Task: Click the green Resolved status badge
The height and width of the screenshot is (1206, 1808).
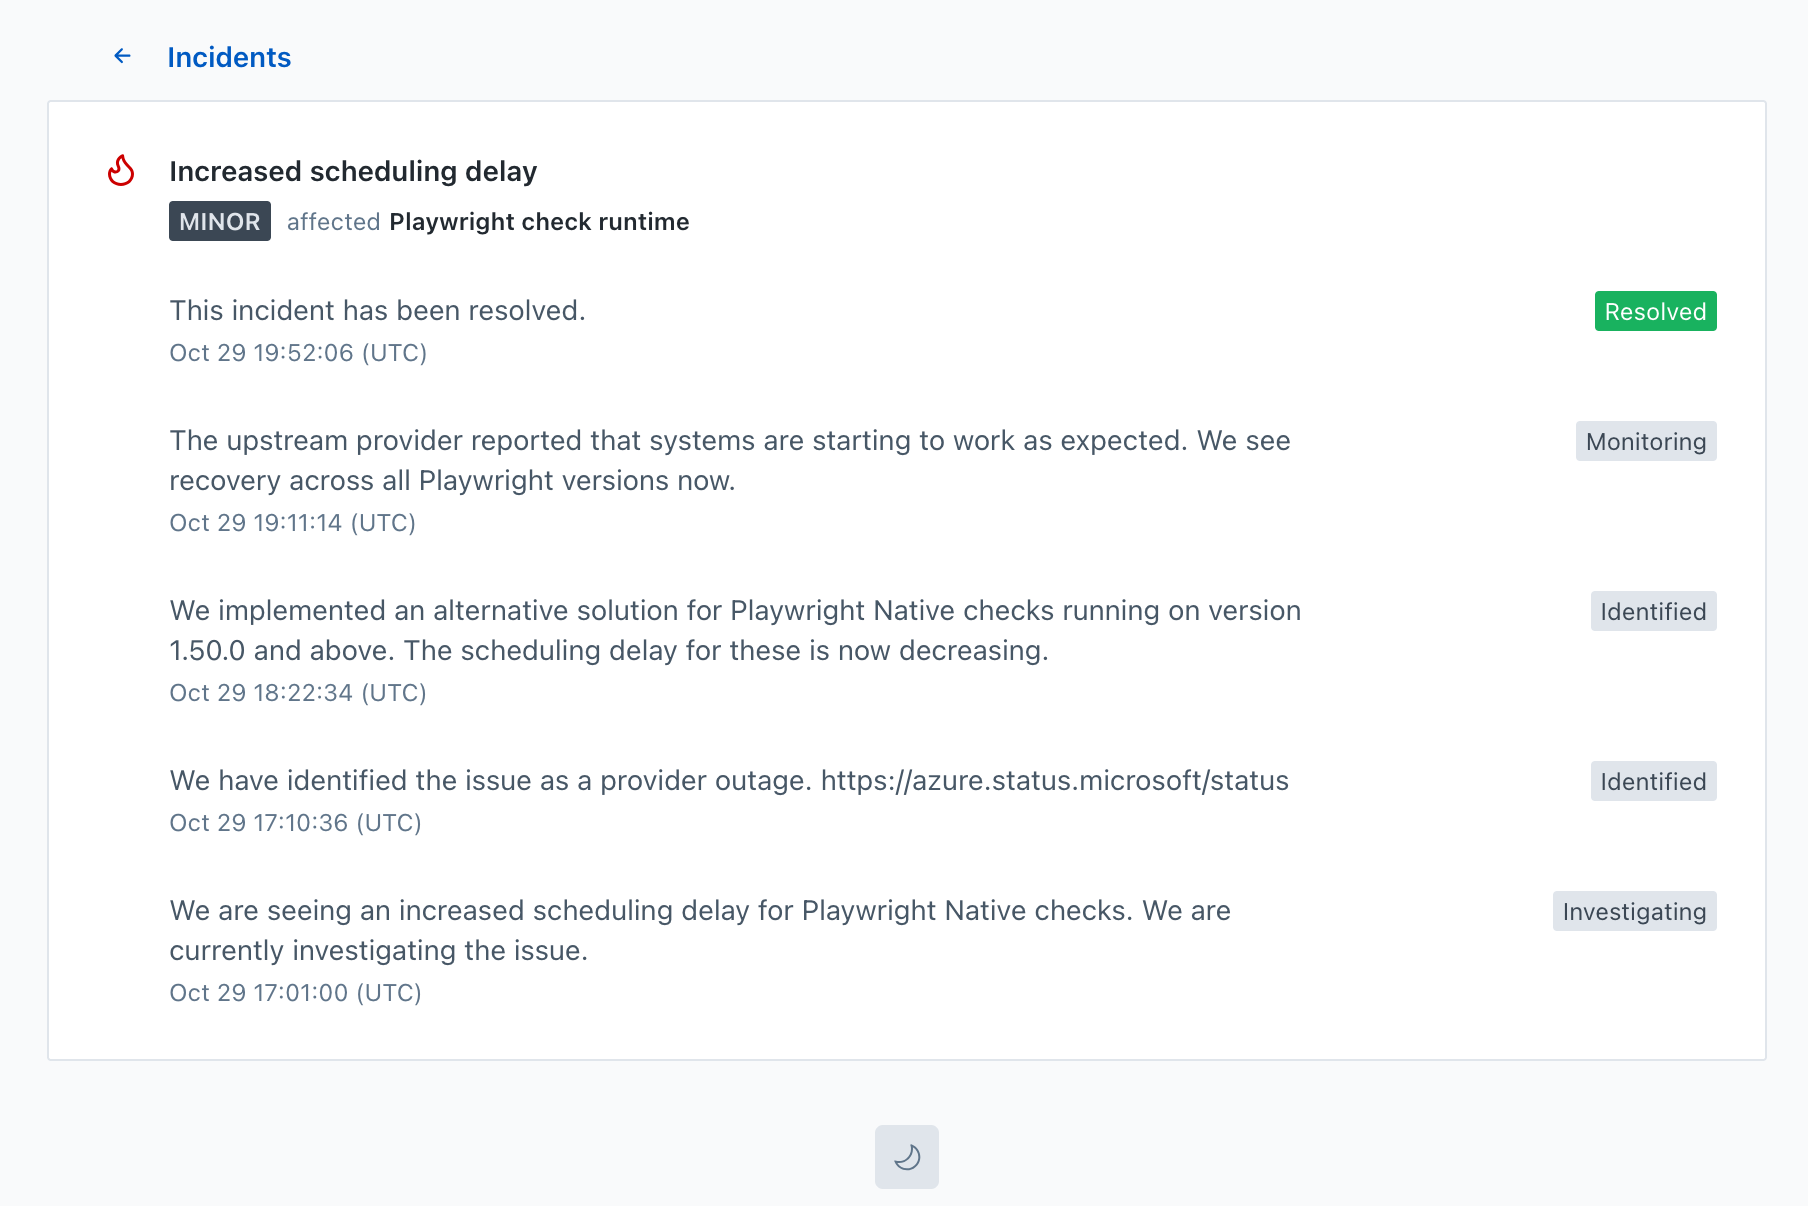Action: [x=1655, y=312]
